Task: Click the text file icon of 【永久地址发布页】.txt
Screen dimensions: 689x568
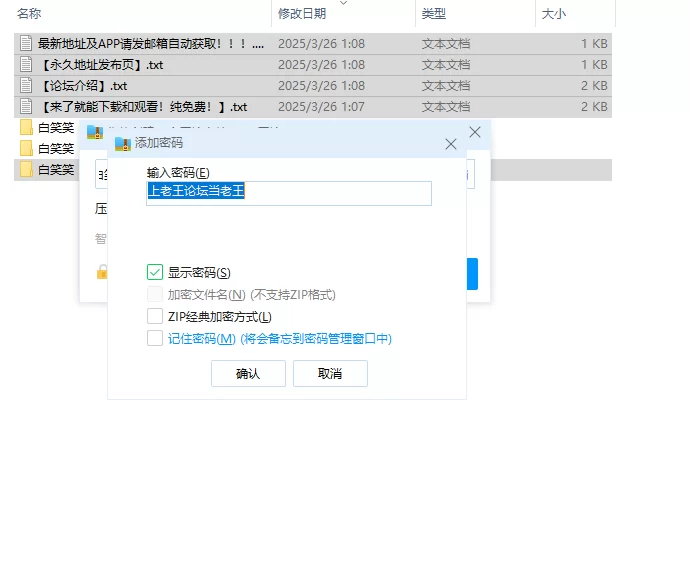Action: pyautogui.click(x=26, y=65)
